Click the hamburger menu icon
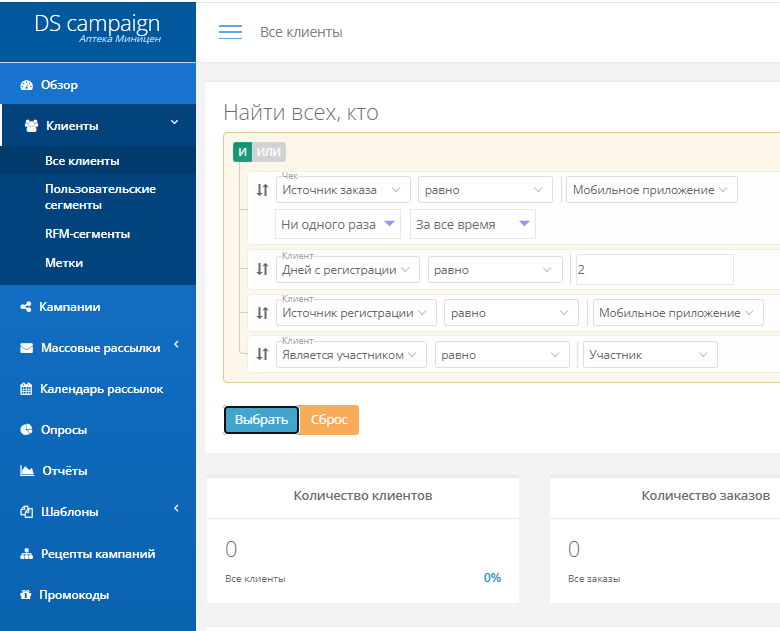This screenshot has width=780, height=631. (x=230, y=32)
